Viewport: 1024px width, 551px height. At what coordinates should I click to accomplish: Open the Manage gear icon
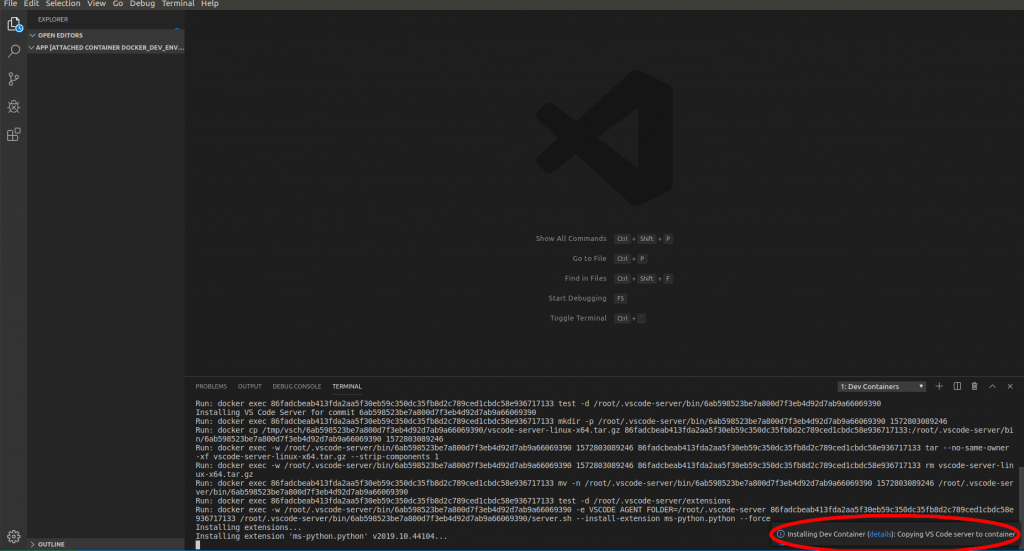[x=14, y=537]
